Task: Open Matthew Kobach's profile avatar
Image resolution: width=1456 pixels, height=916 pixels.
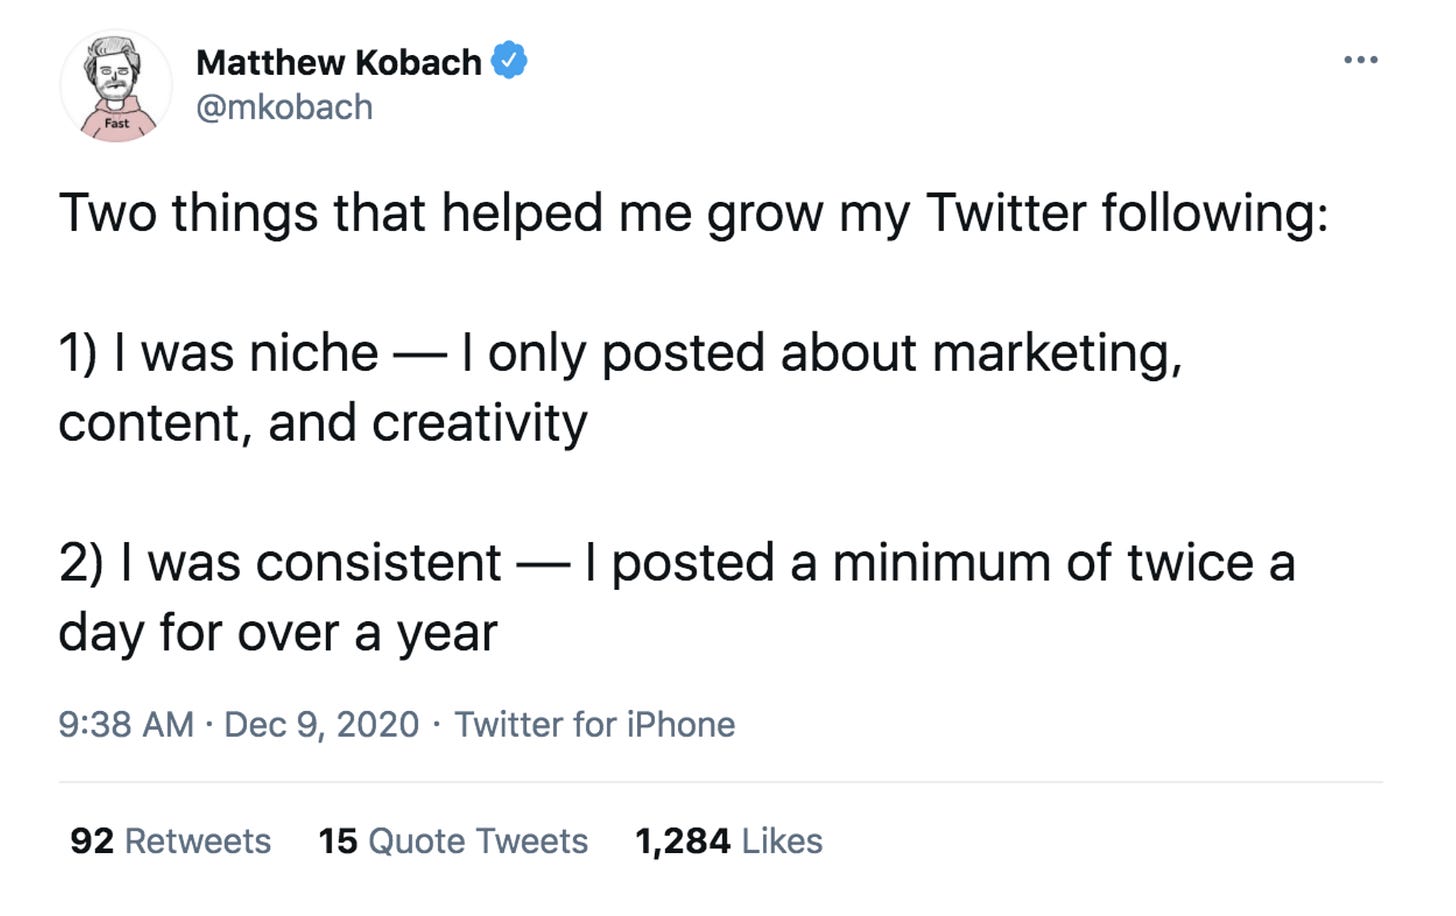Action: click(x=116, y=87)
